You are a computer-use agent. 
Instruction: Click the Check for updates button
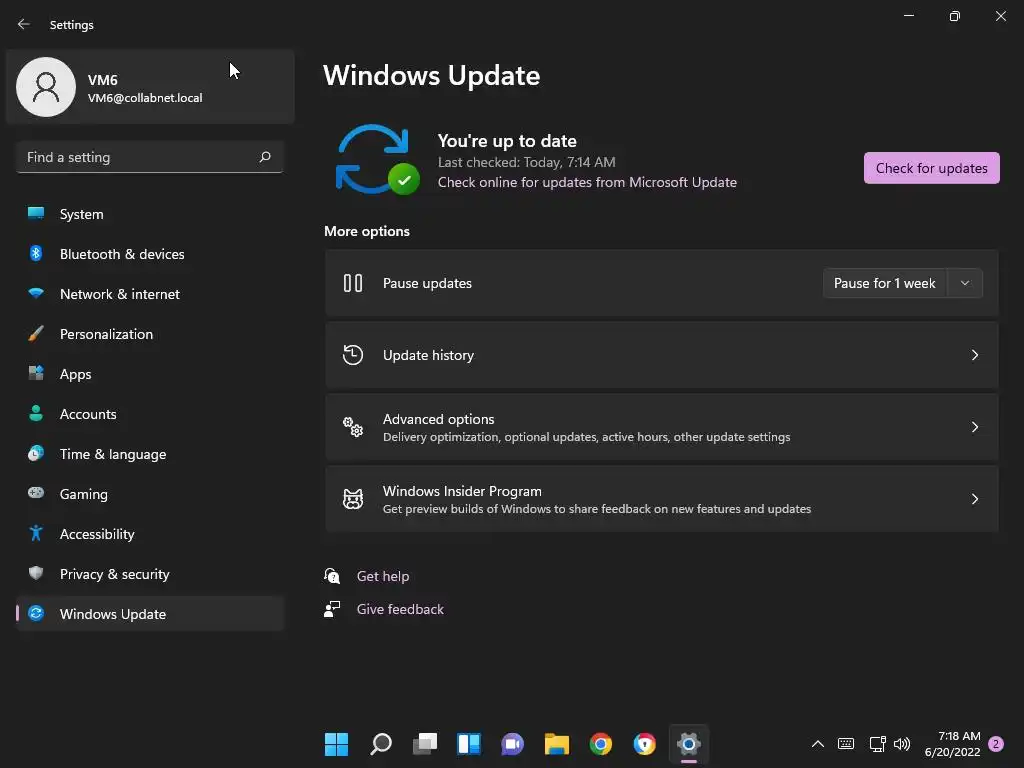pos(931,168)
